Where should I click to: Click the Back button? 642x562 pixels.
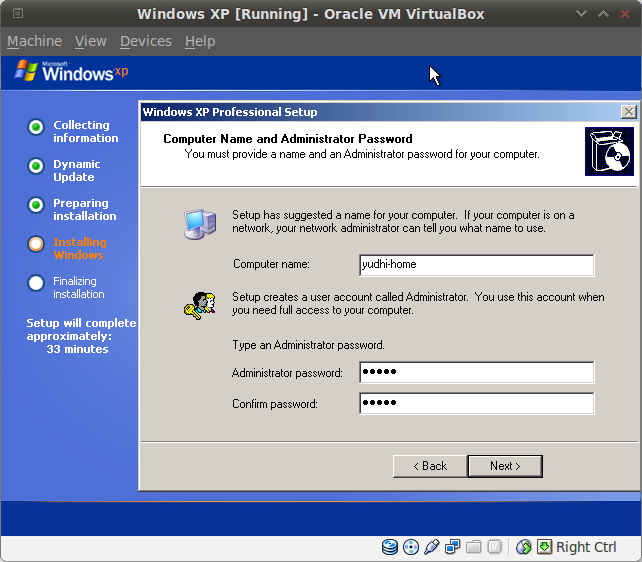click(x=430, y=466)
